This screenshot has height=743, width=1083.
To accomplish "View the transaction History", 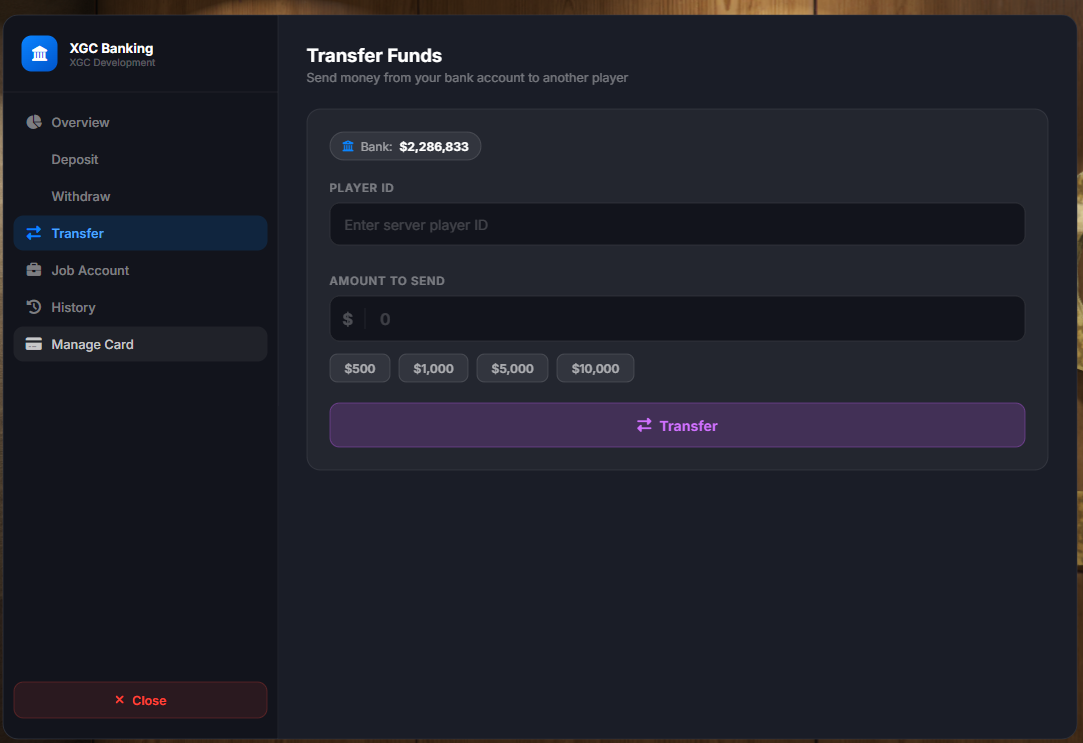I will click(140, 307).
